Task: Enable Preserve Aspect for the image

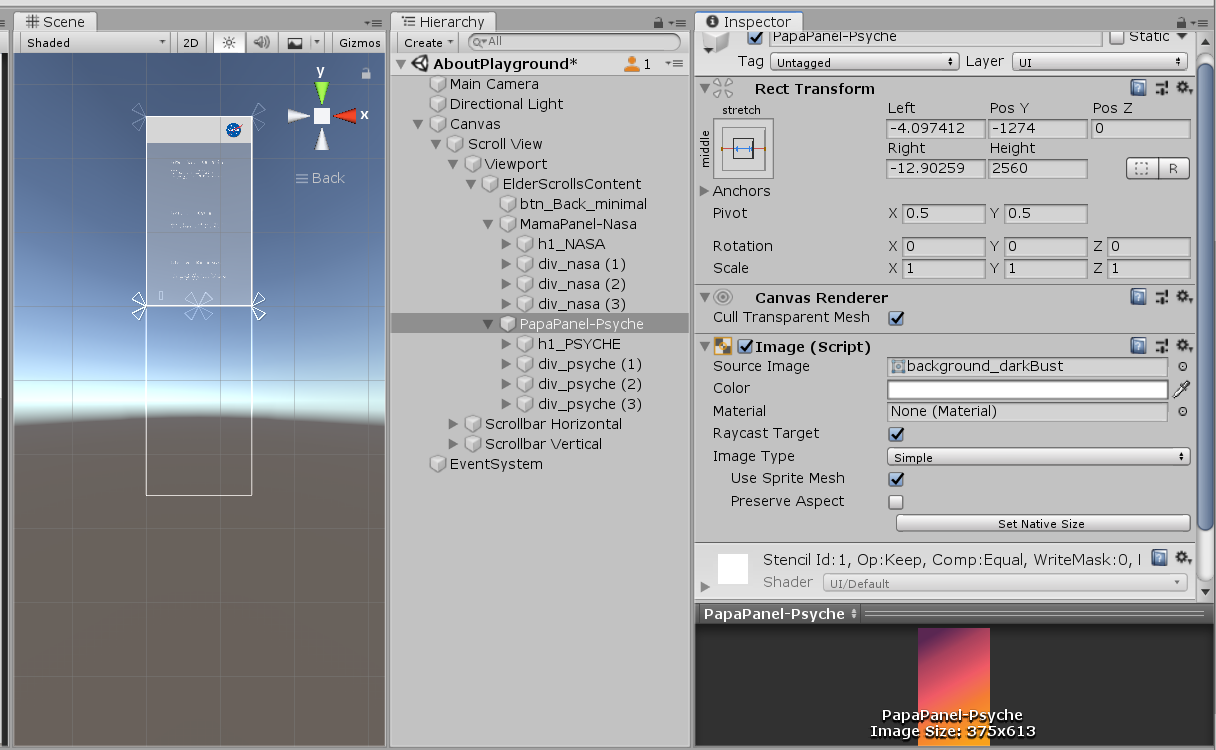Action: pos(896,501)
